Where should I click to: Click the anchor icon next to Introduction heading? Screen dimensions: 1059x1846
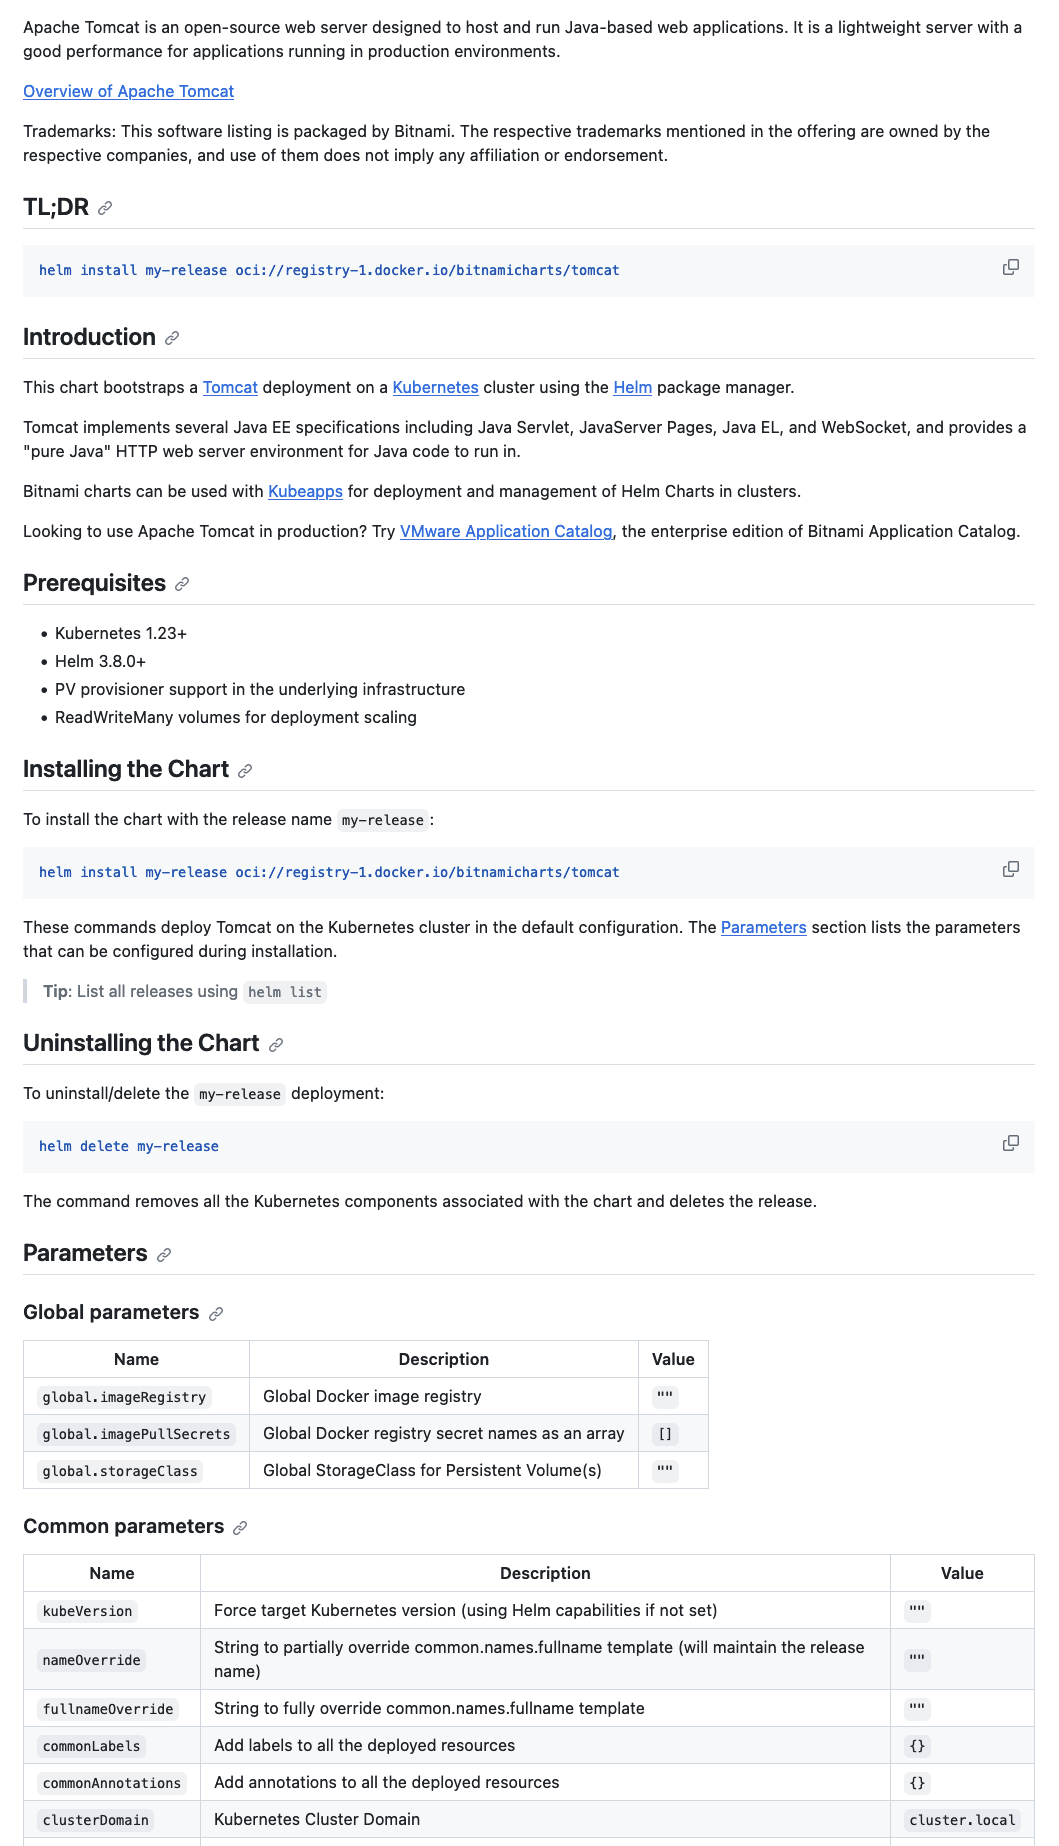click(173, 338)
